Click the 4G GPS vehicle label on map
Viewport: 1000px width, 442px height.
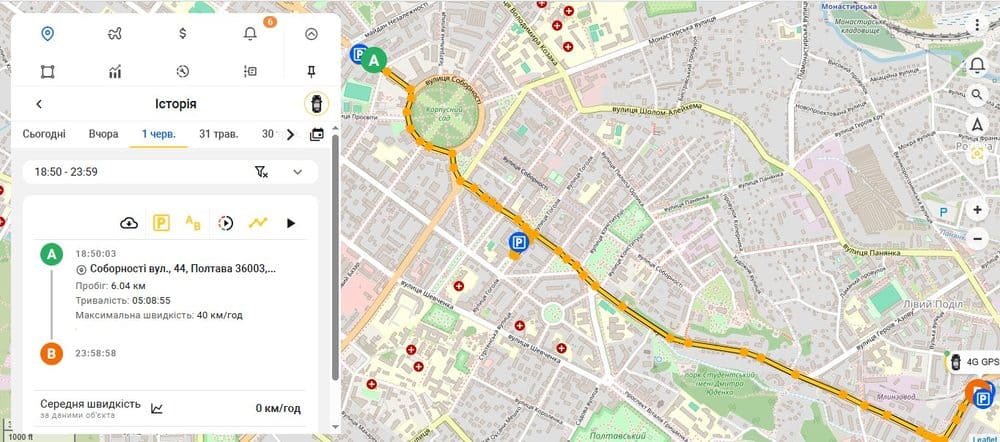tap(973, 363)
